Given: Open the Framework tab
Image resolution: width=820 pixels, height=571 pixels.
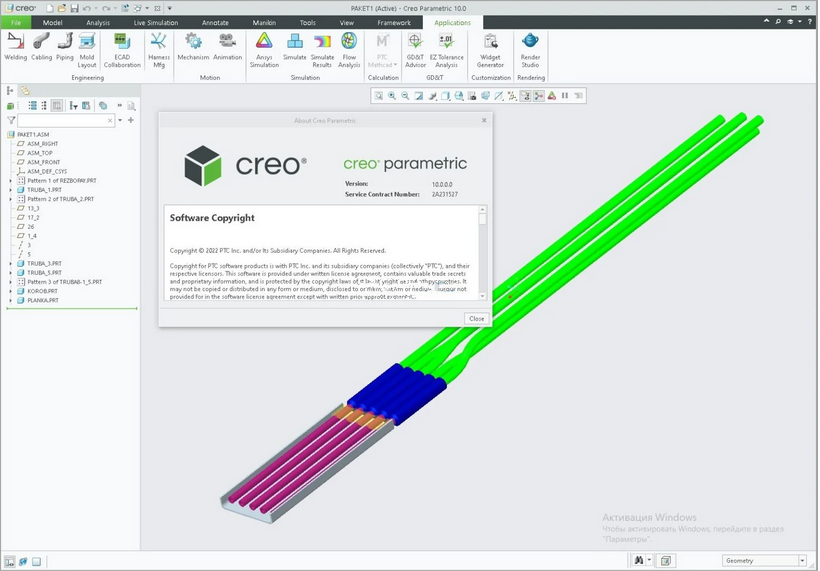Looking at the screenshot, I should pyautogui.click(x=394, y=22).
